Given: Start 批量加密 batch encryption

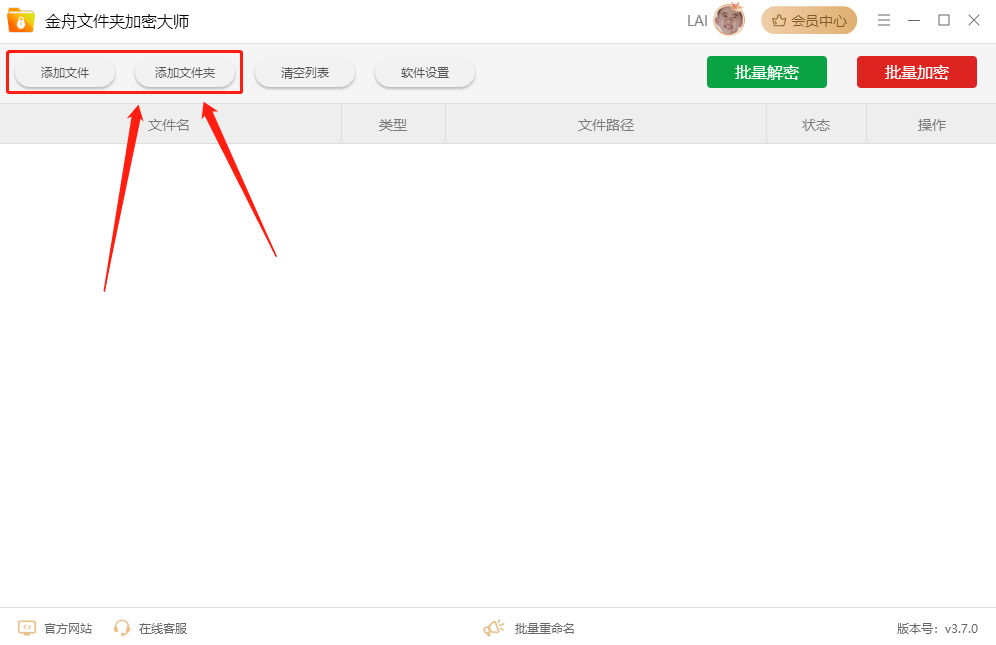Looking at the screenshot, I should [917, 72].
